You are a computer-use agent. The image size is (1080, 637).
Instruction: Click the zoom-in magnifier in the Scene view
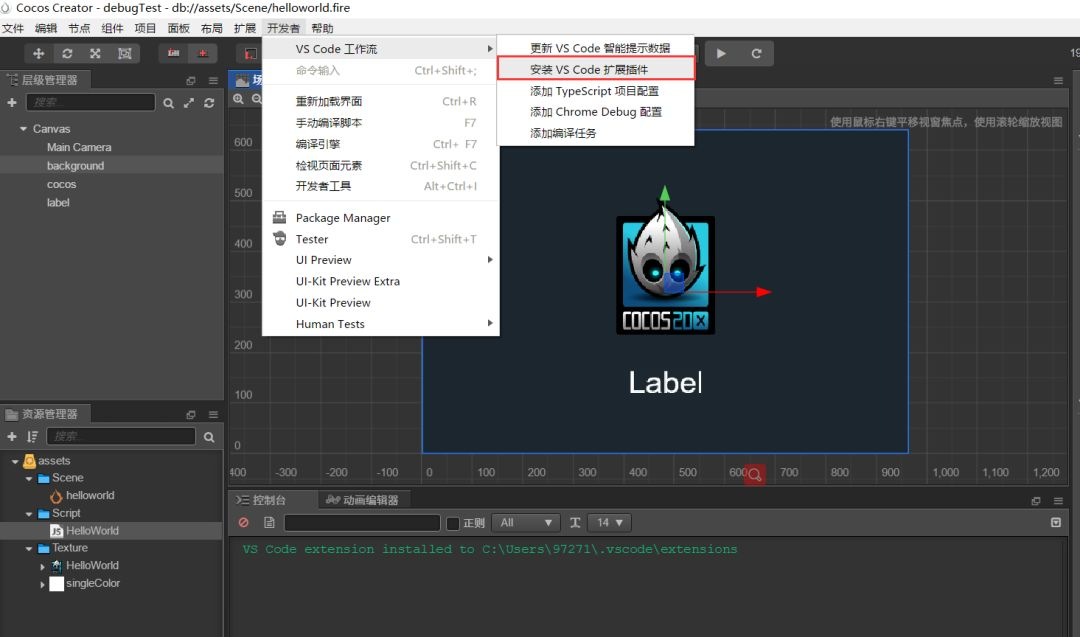click(239, 100)
